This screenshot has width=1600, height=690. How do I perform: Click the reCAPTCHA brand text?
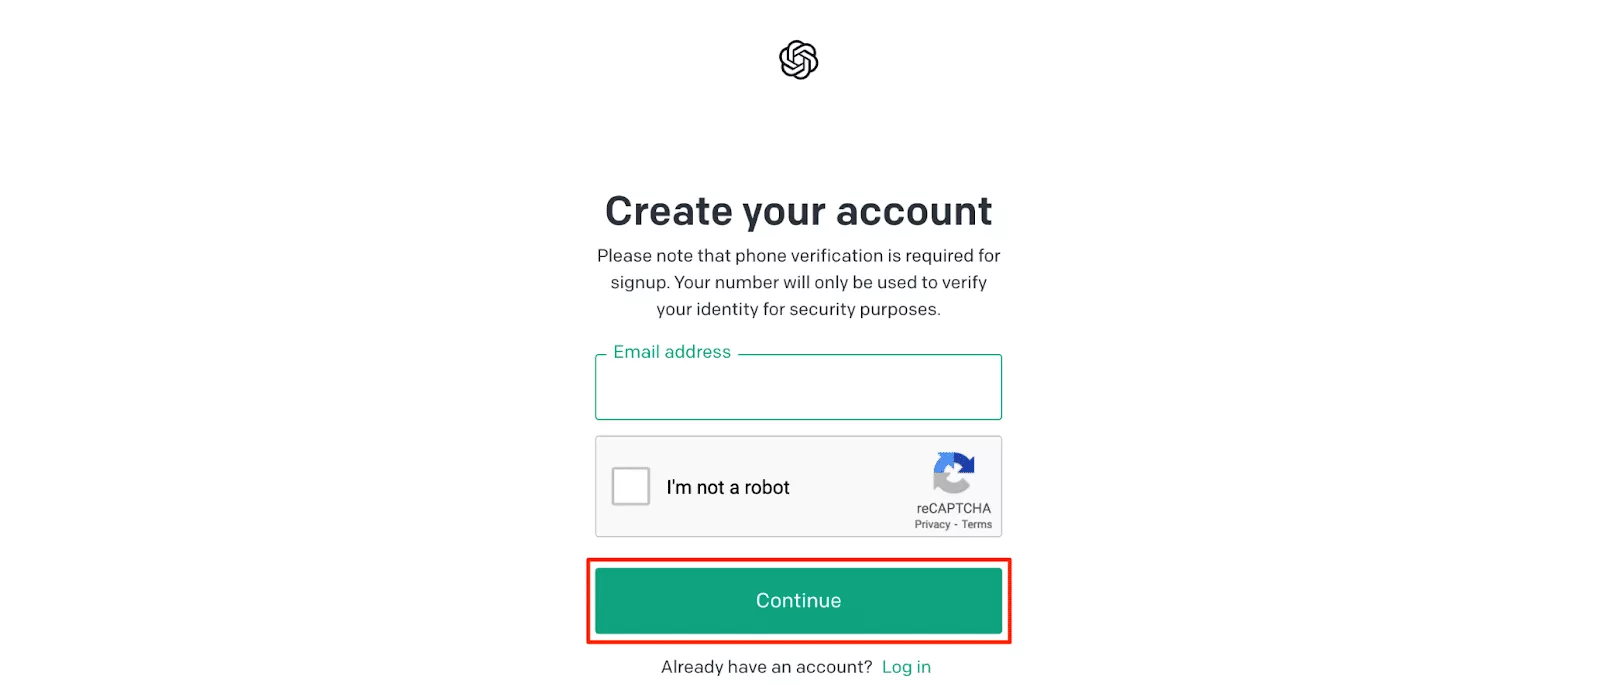(953, 508)
